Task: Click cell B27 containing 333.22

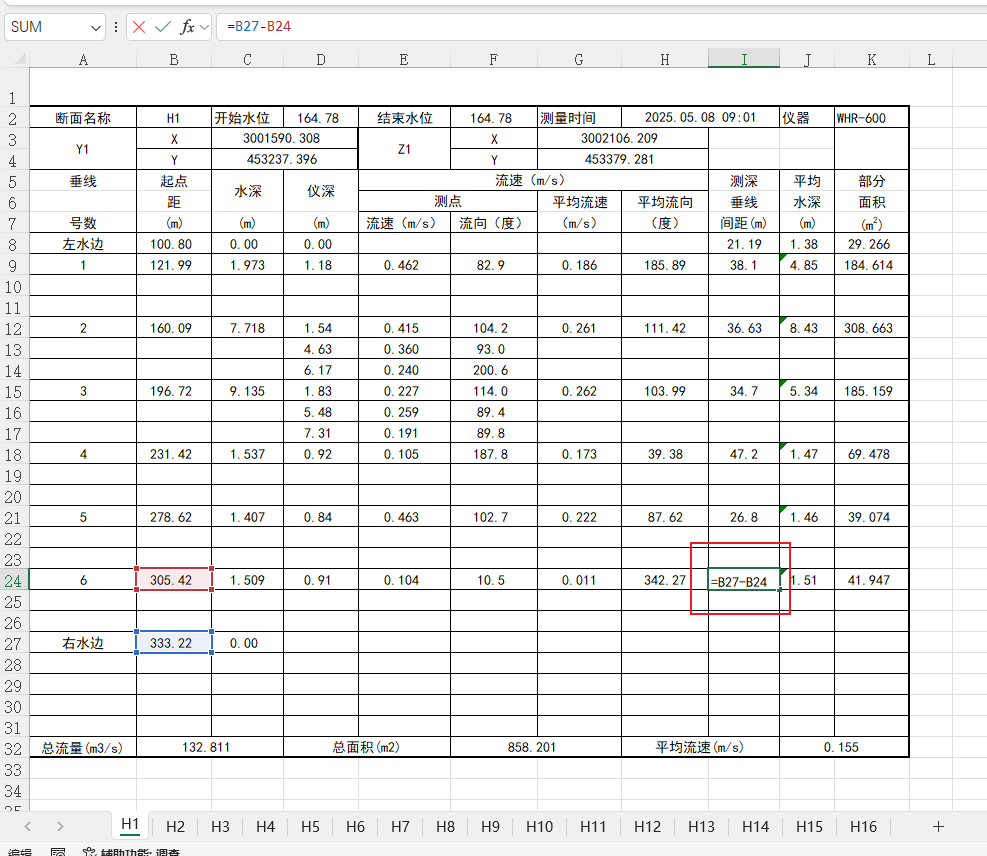Action: [x=174, y=643]
